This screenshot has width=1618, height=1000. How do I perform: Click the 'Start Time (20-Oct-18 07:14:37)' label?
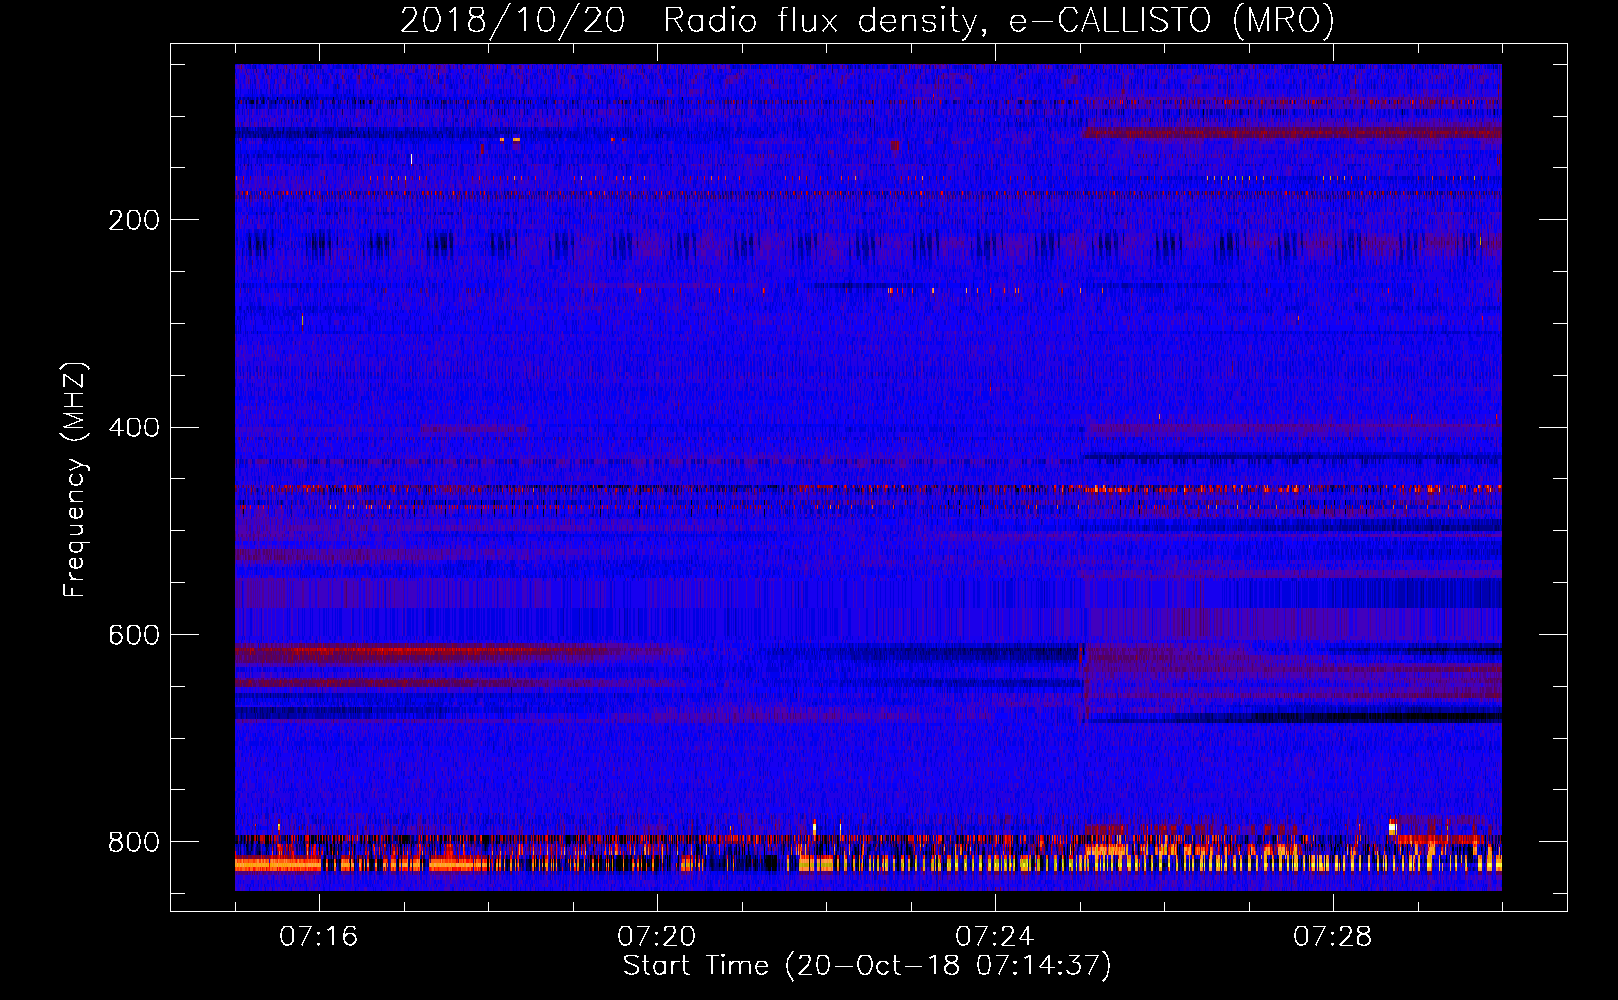867,966
